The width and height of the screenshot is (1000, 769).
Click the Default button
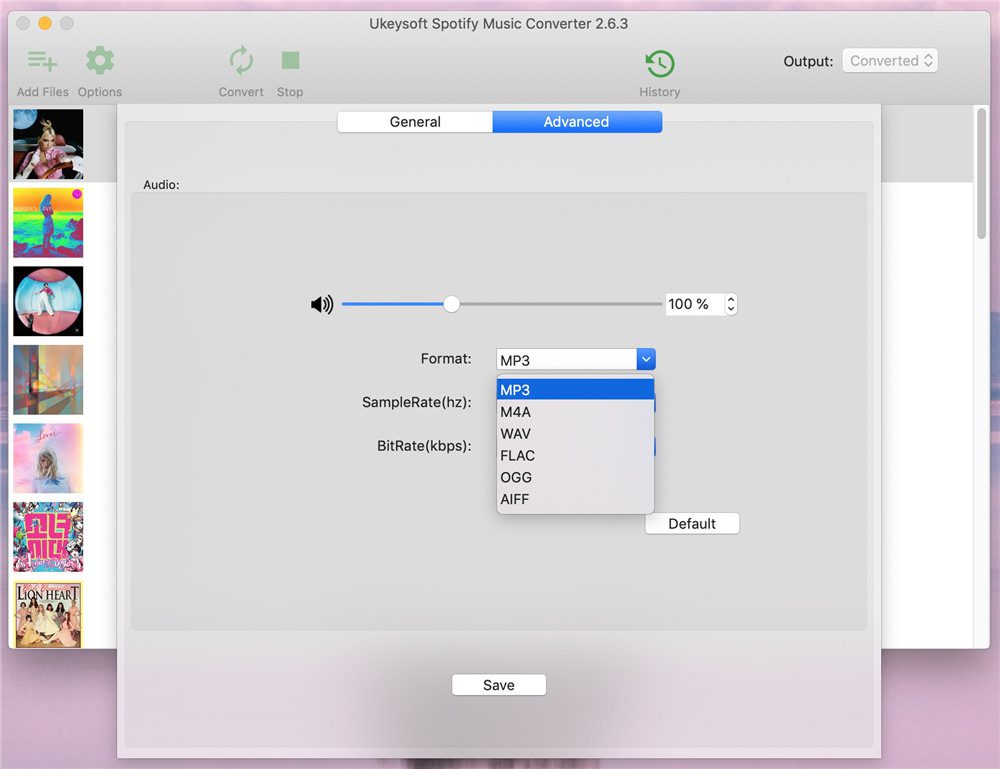[692, 524]
